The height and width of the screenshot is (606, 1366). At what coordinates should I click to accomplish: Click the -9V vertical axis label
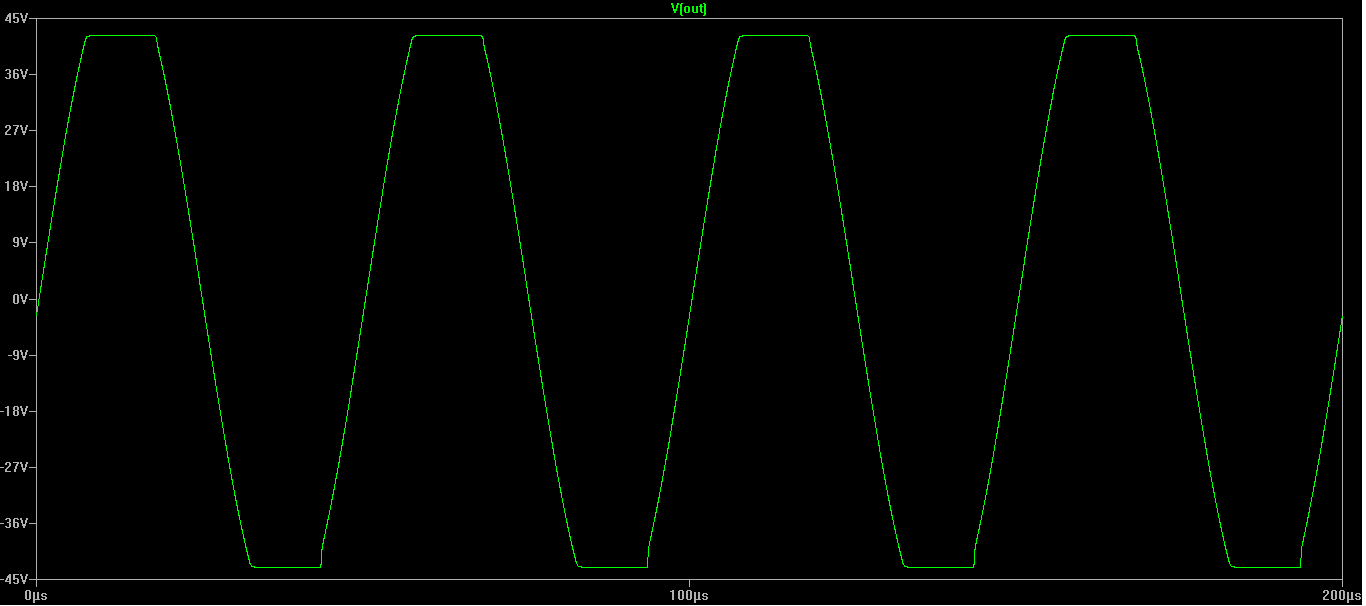click(x=20, y=354)
